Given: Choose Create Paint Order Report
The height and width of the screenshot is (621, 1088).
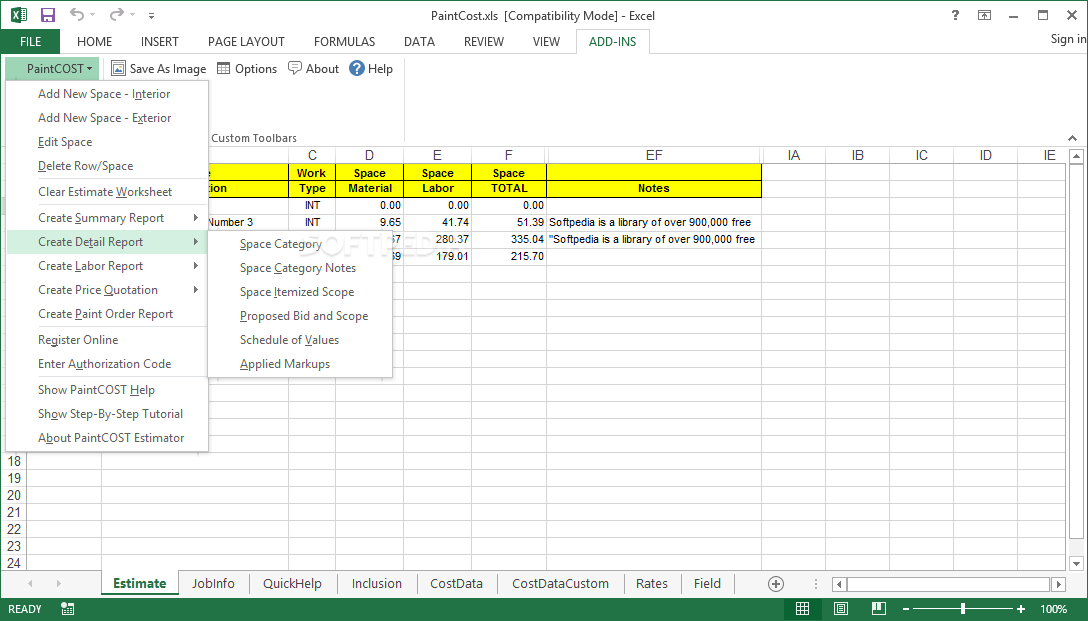Looking at the screenshot, I should [107, 314].
